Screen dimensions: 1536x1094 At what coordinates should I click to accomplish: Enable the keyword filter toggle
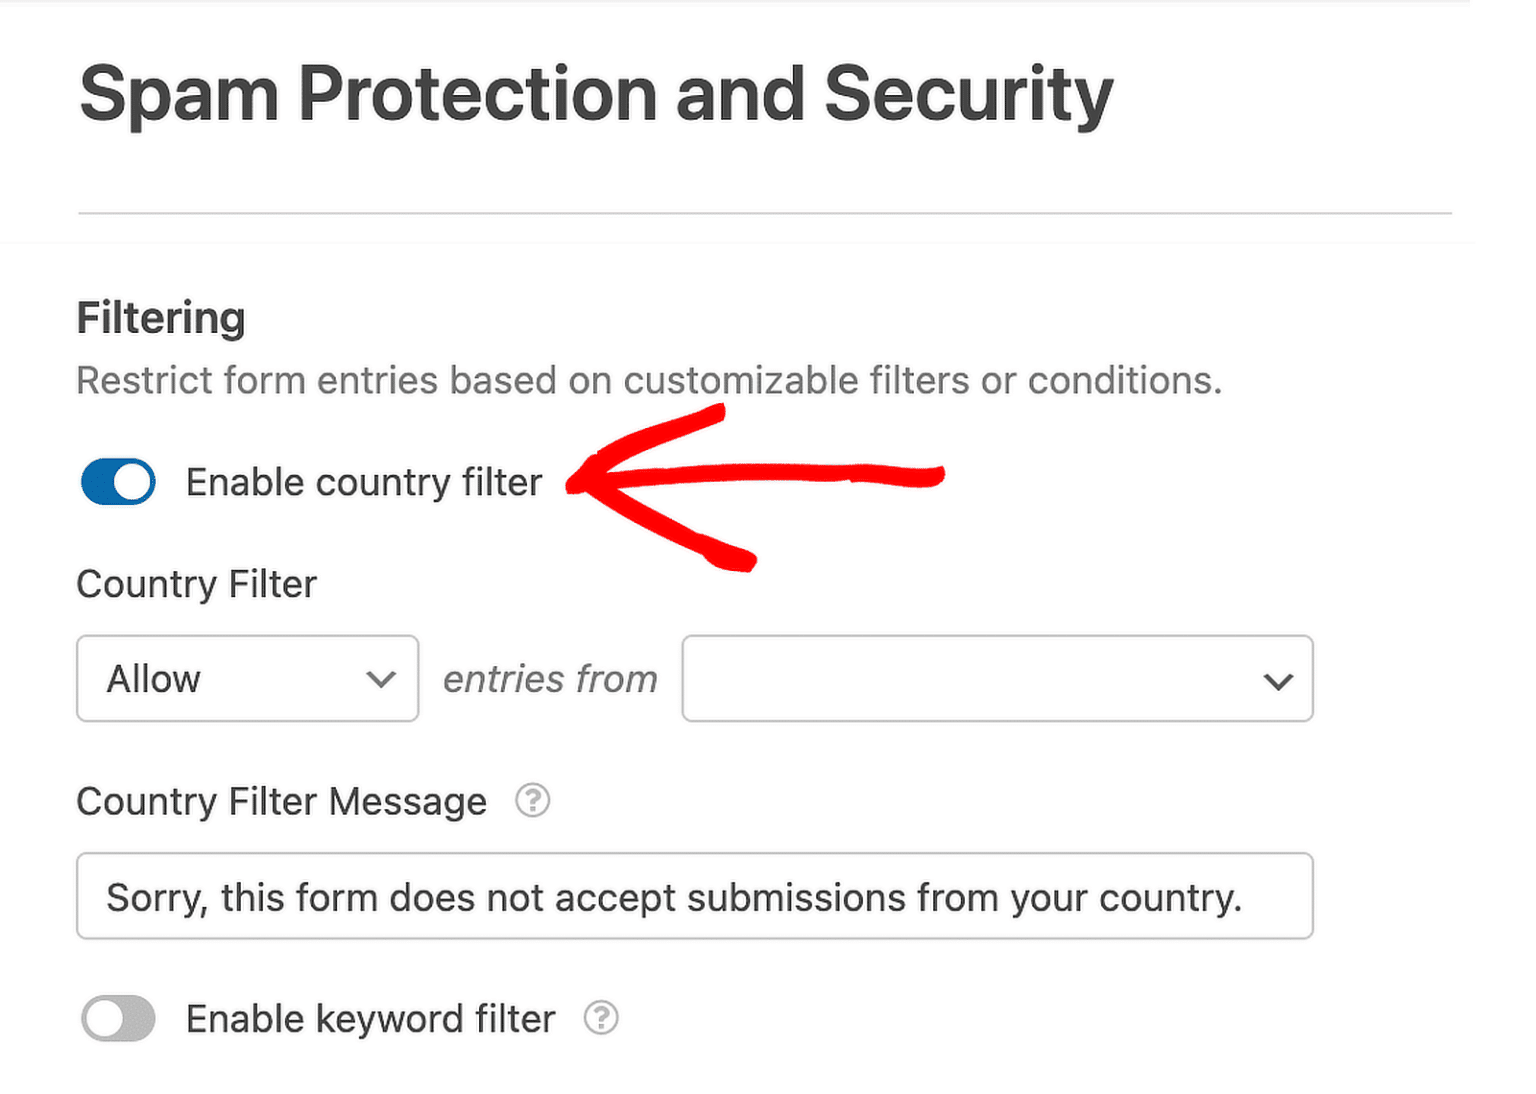point(117,1018)
